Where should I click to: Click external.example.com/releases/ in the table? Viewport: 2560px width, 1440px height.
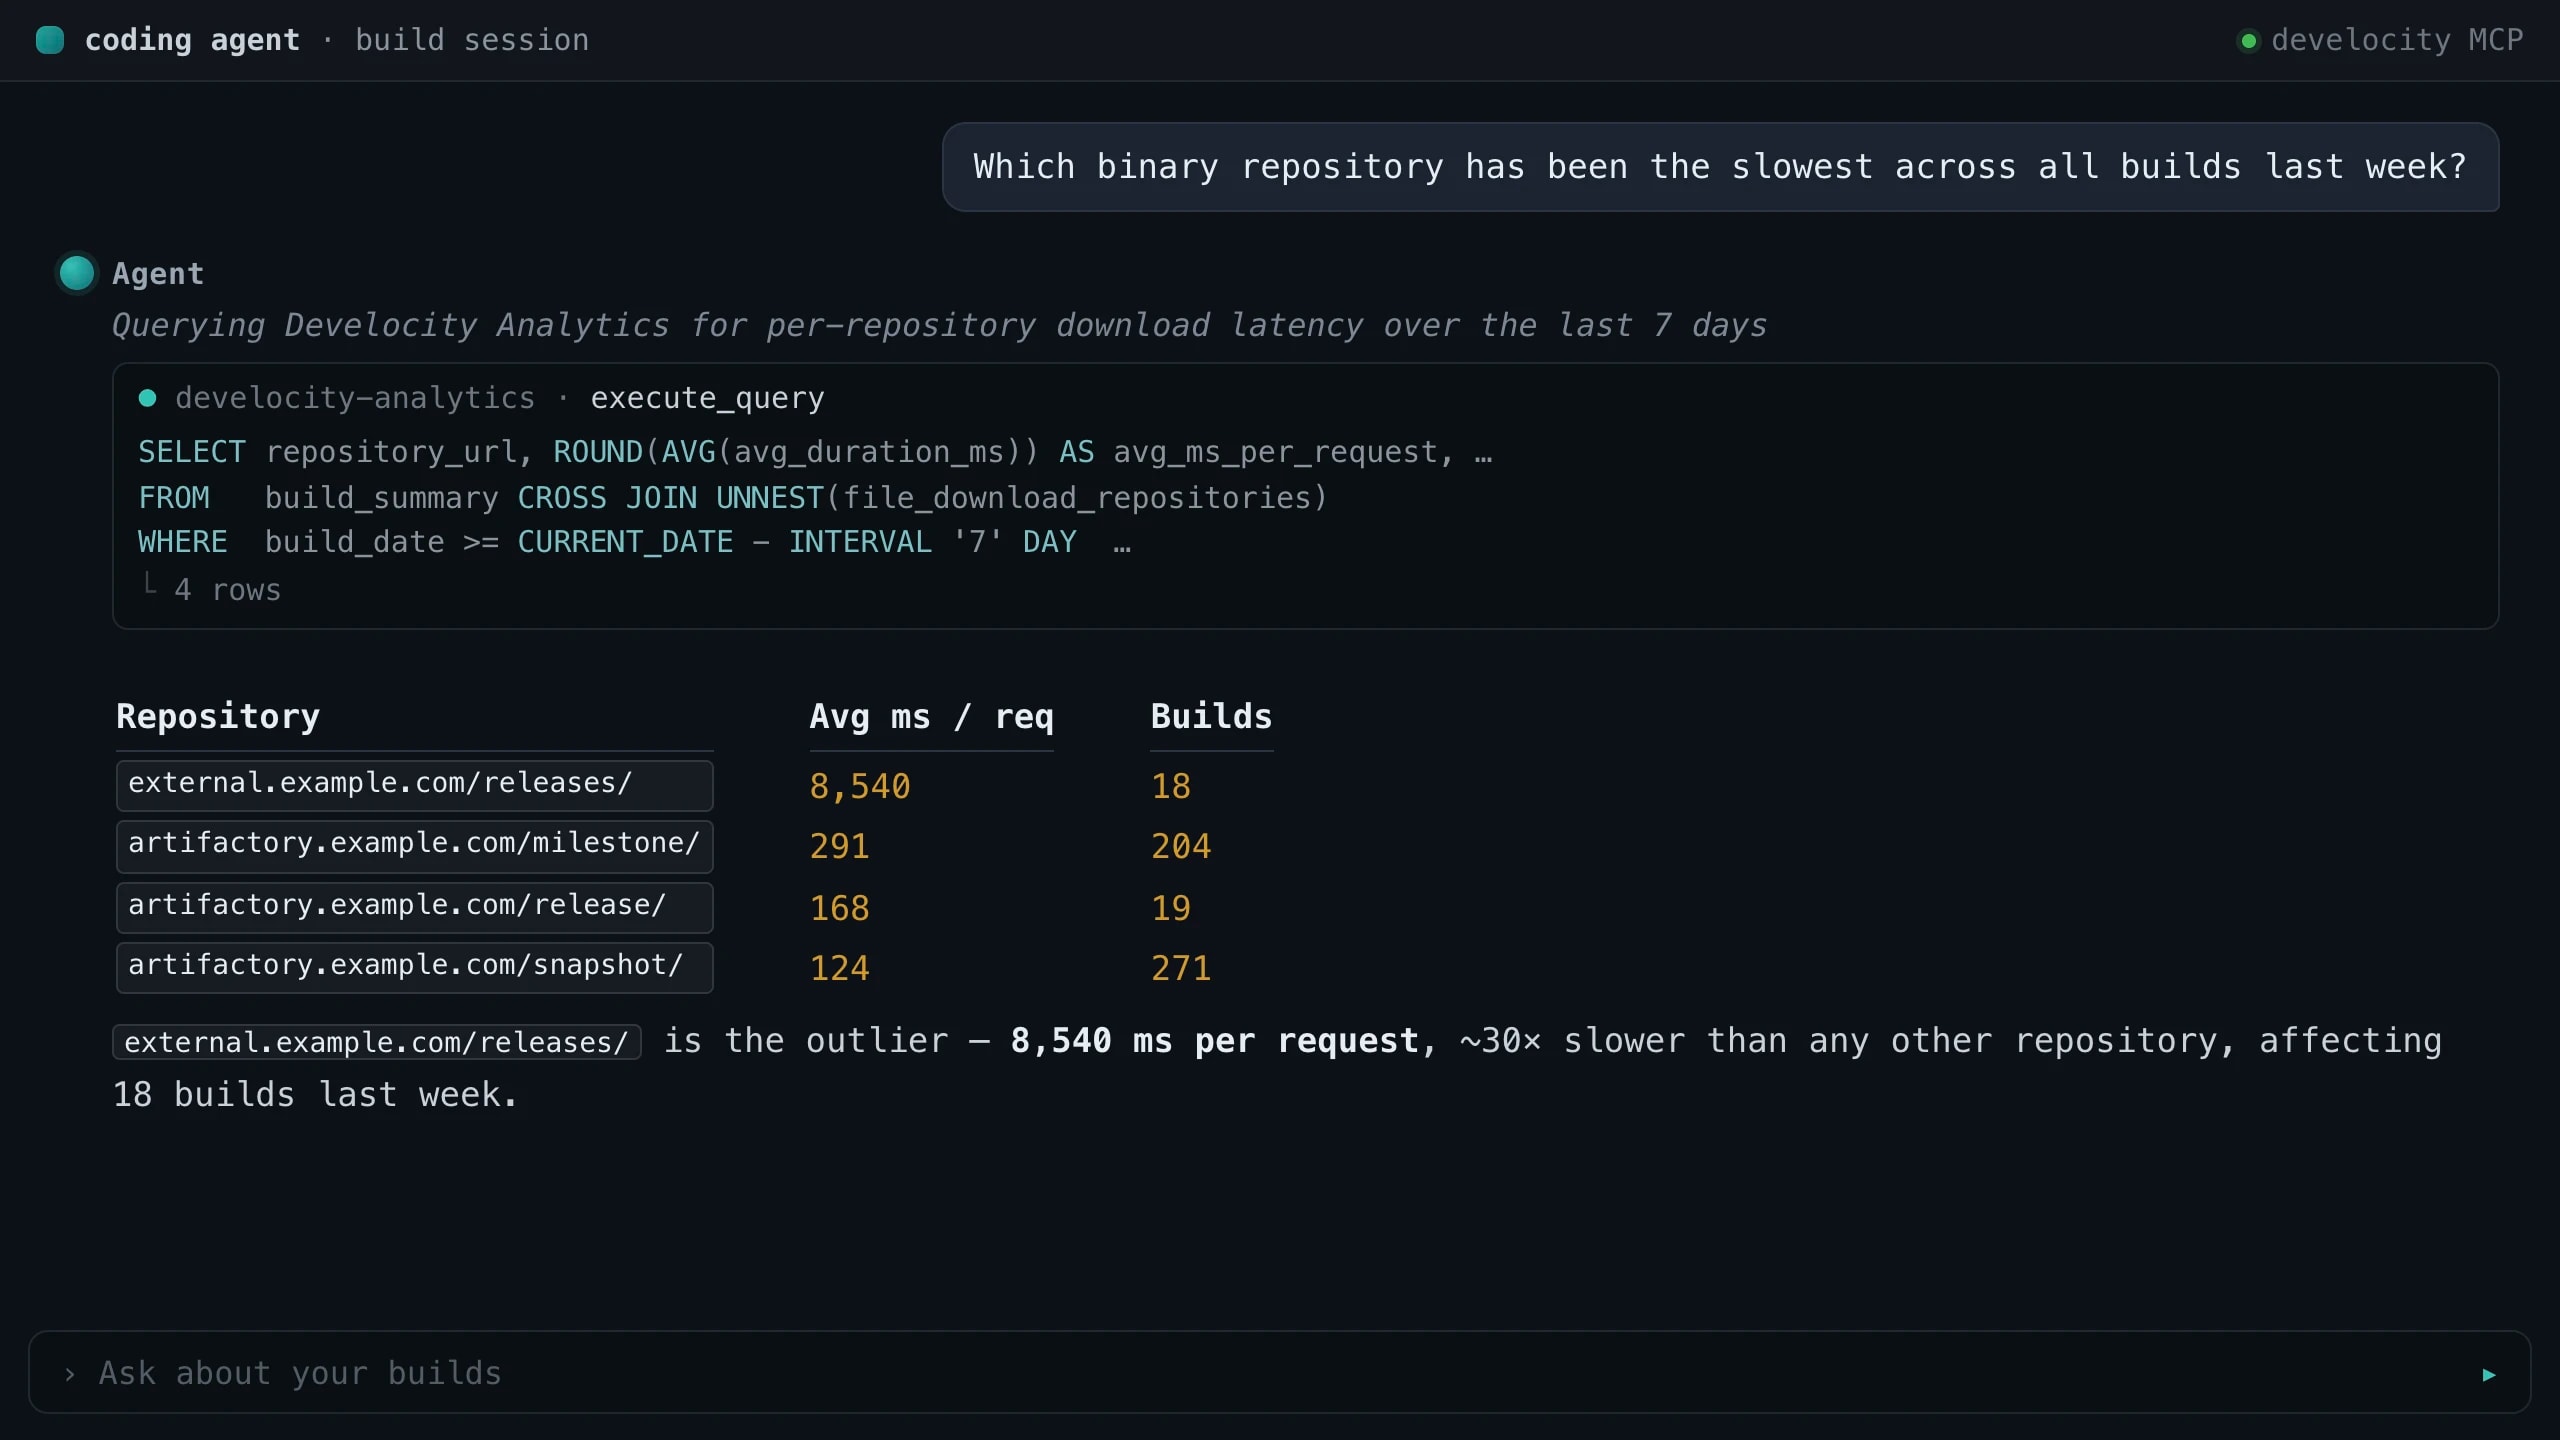[414, 785]
